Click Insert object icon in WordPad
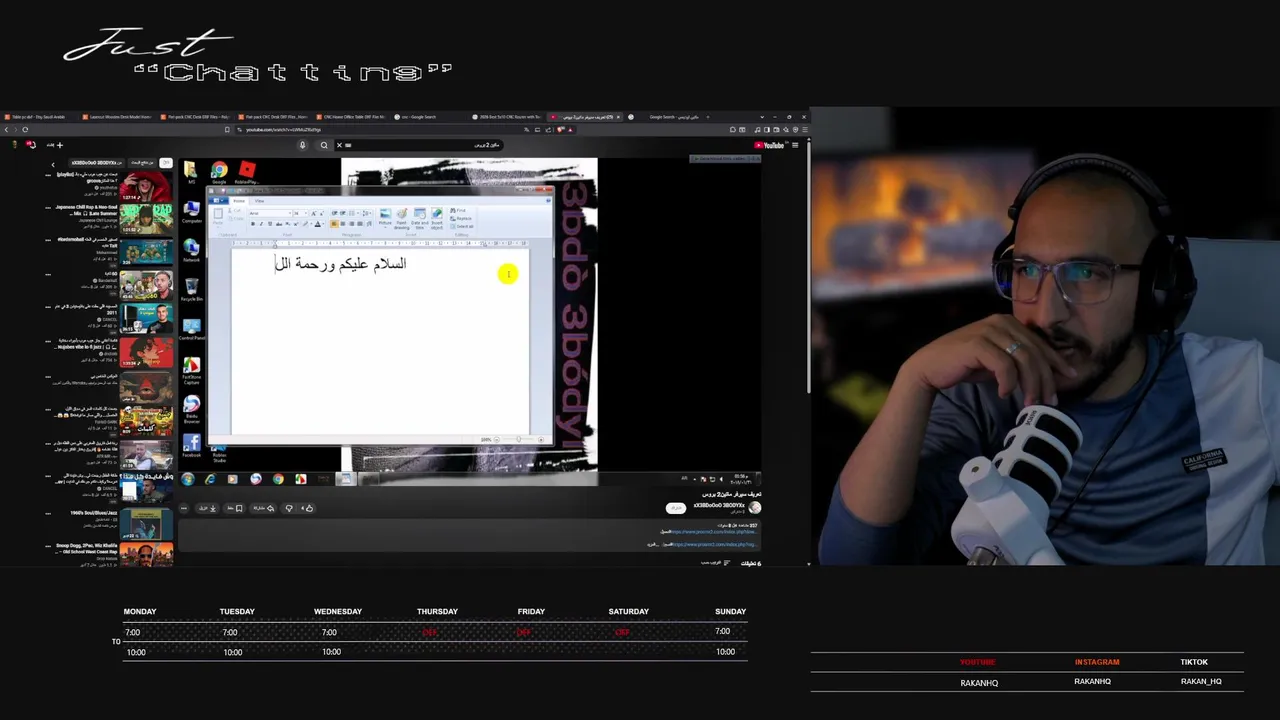 click(437, 218)
